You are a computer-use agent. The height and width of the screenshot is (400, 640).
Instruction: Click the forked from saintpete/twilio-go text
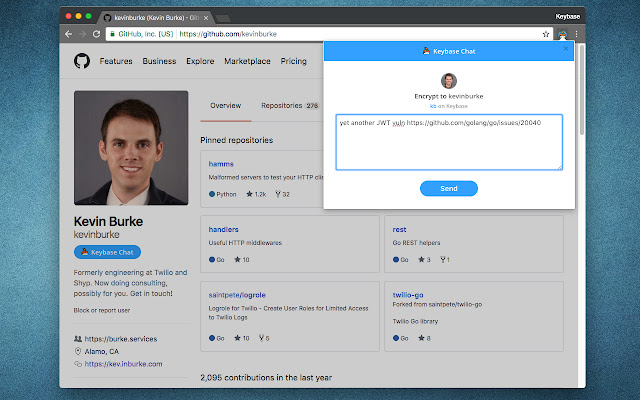click(x=437, y=304)
